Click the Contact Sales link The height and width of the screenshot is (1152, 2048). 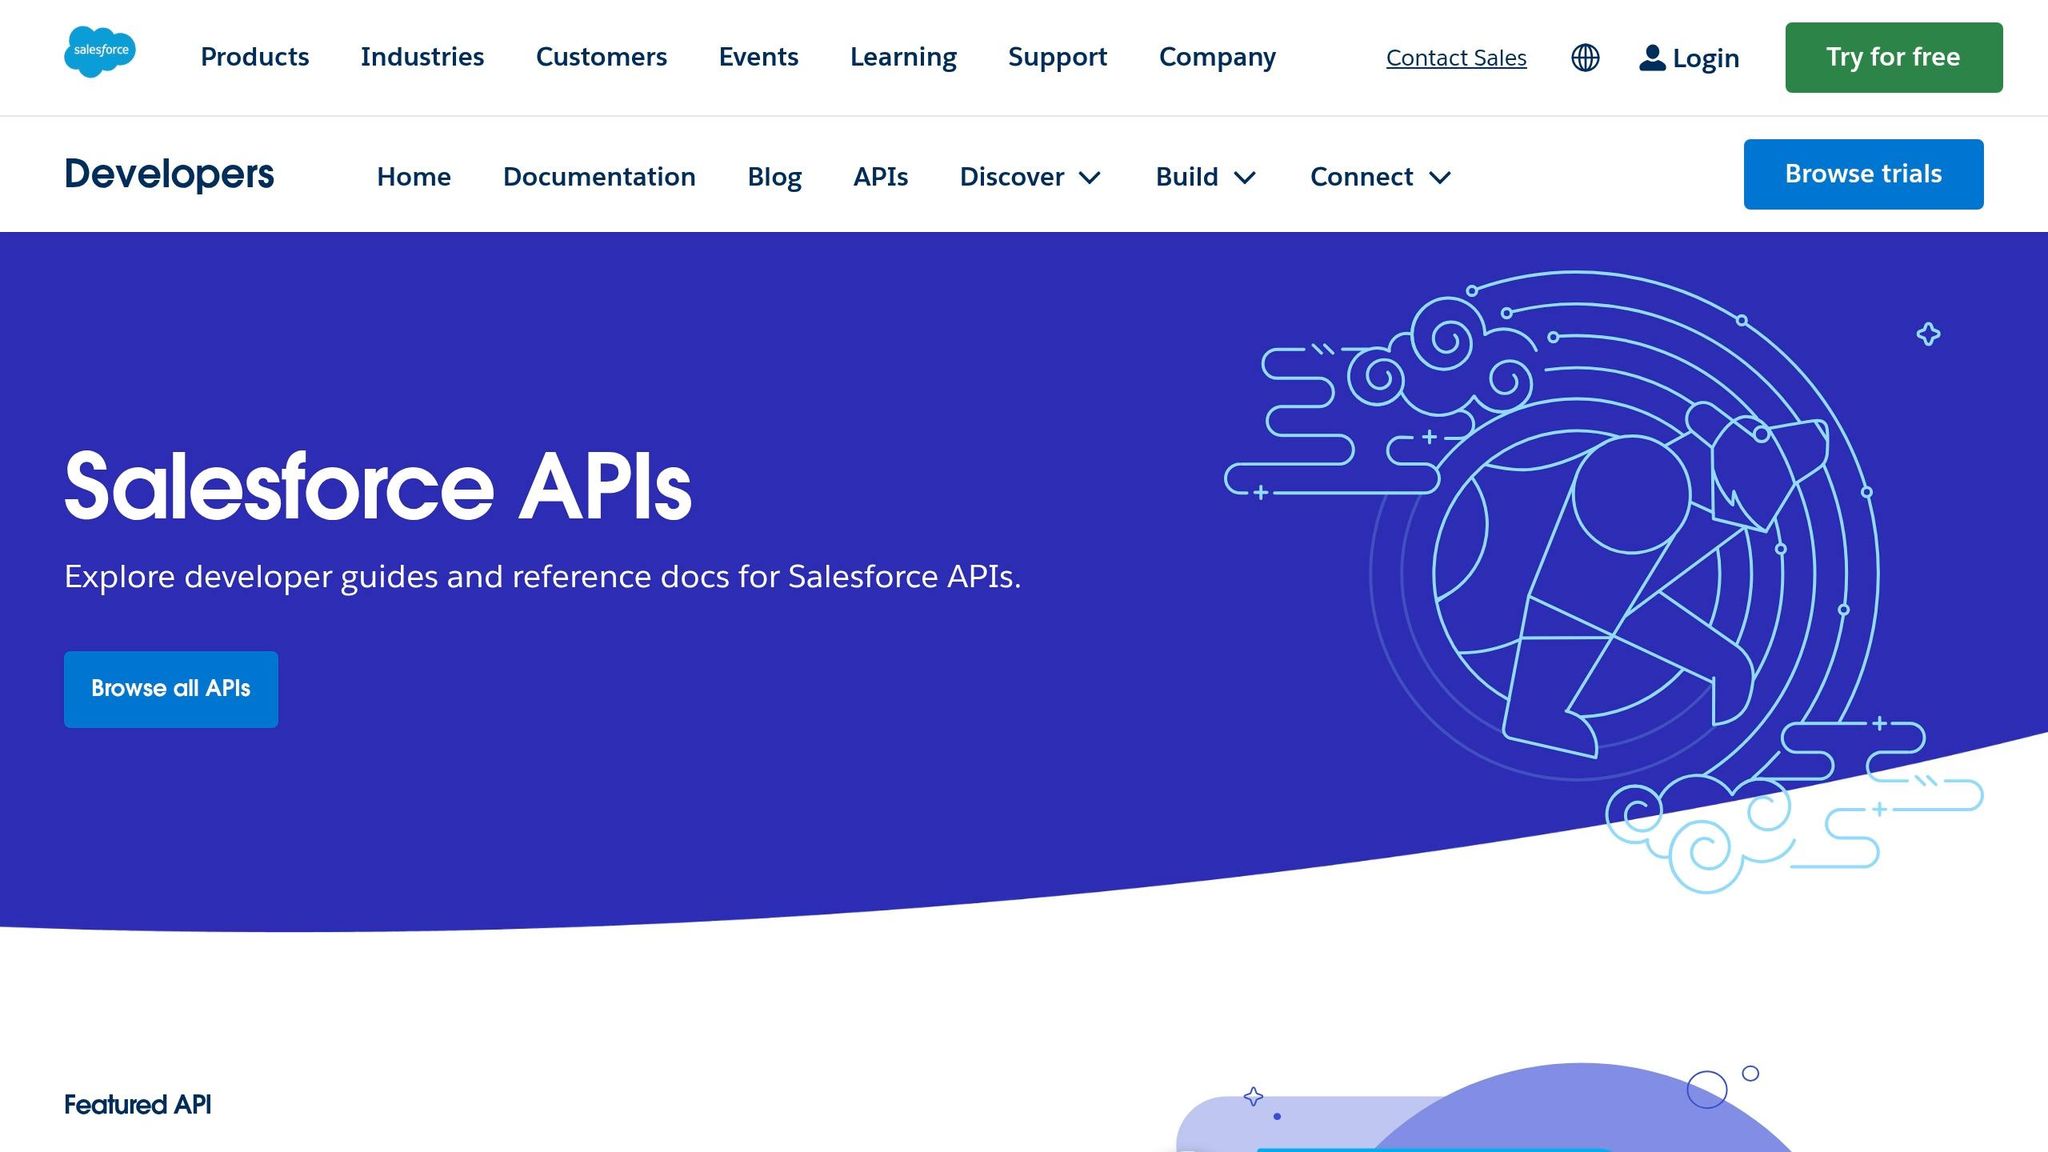(x=1456, y=58)
